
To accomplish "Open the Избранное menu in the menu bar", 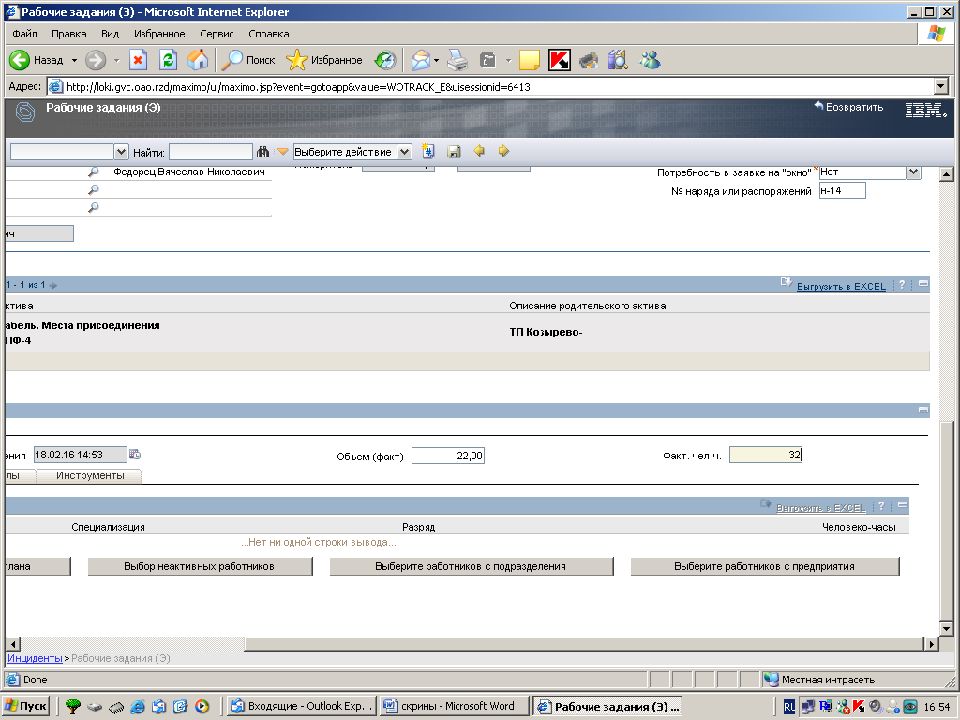I will click(x=160, y=34).
